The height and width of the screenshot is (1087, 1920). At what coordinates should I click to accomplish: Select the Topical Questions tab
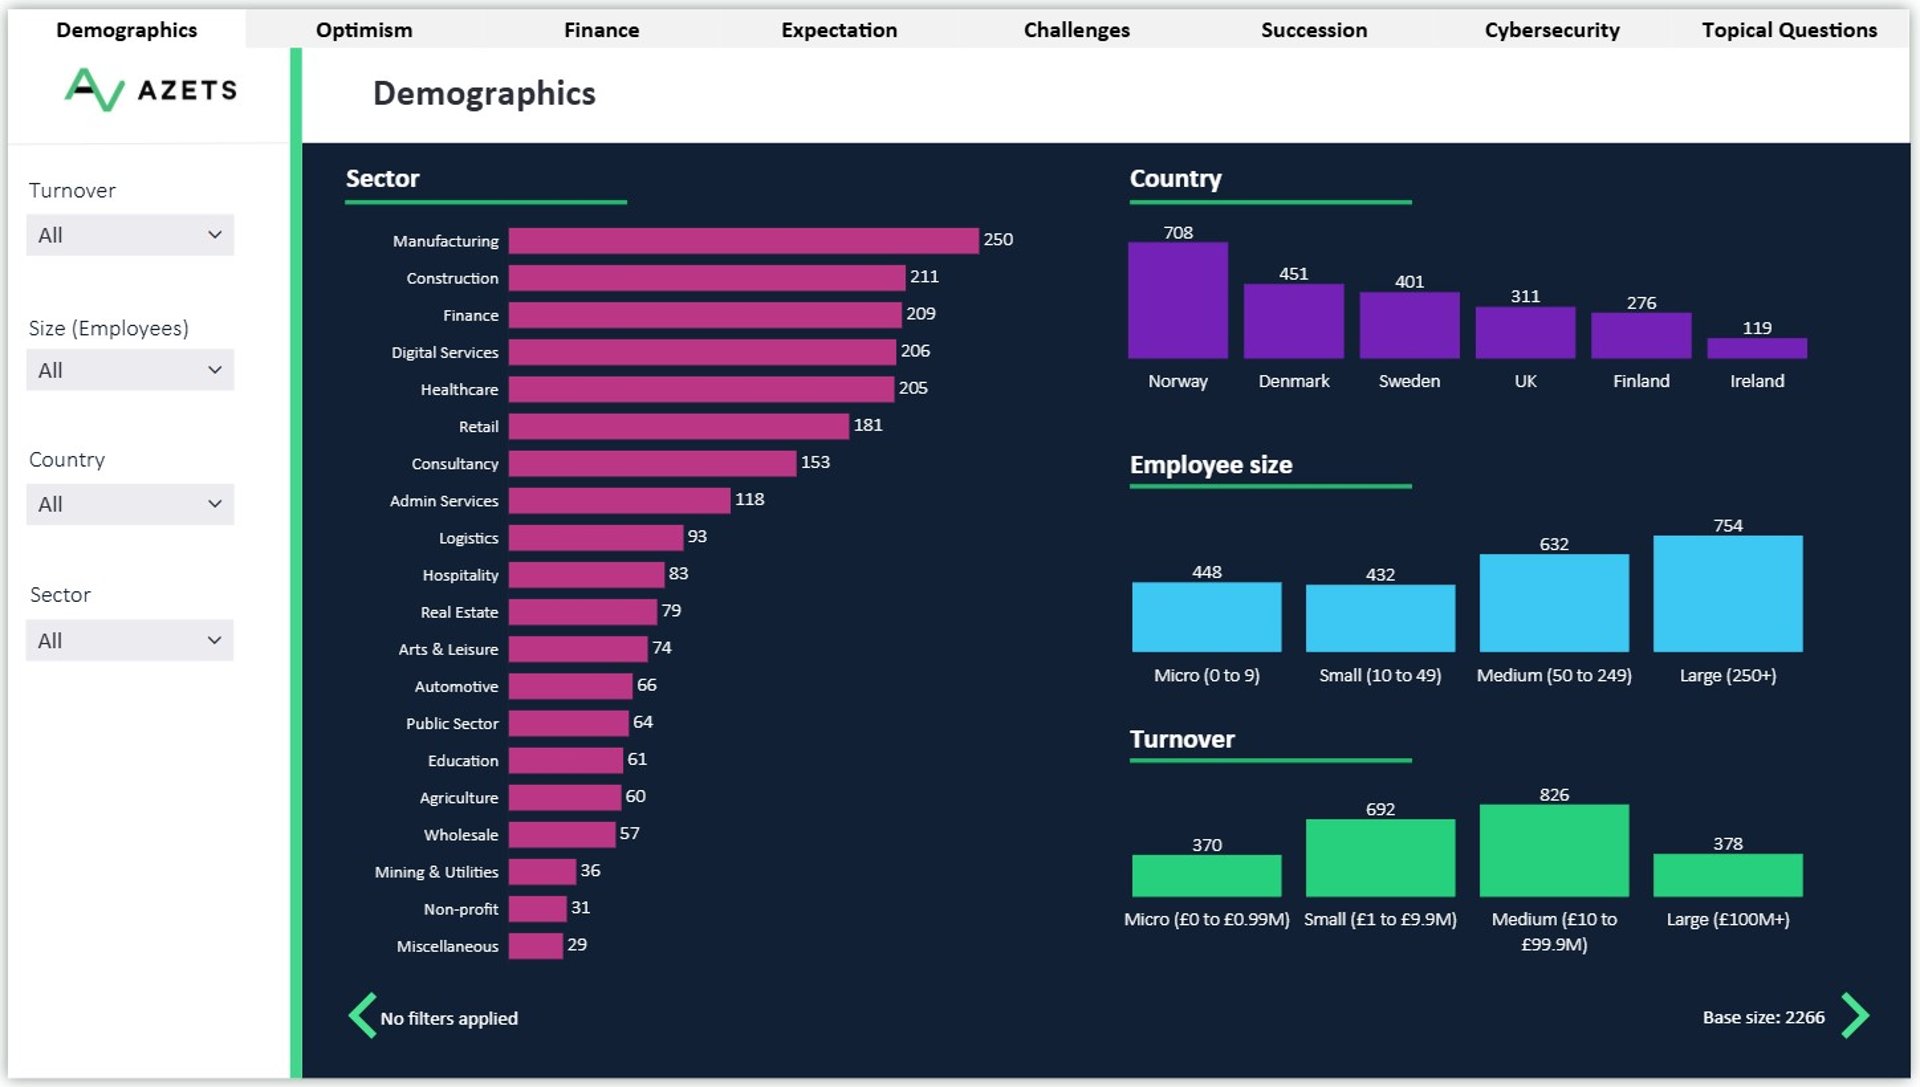(1789, 30)
